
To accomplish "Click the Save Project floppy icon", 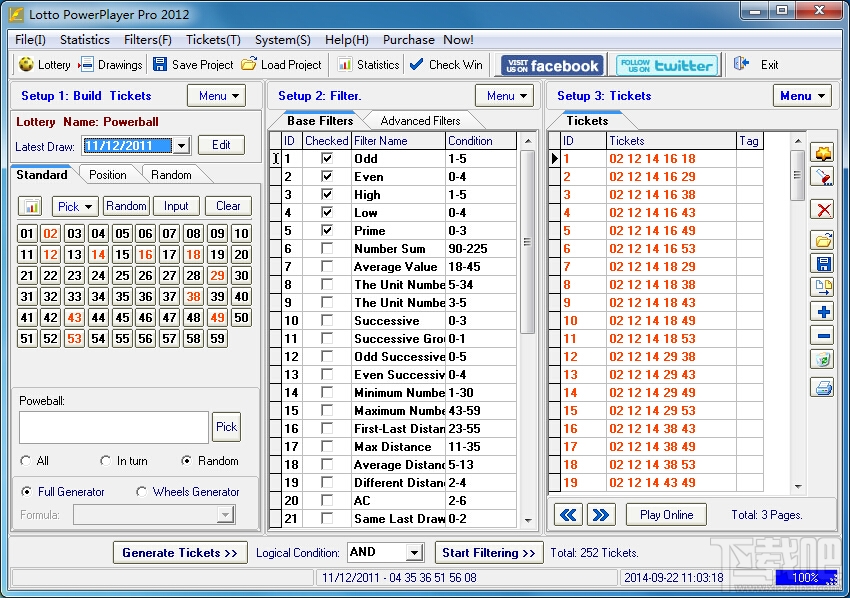I will tap(159, 65).
